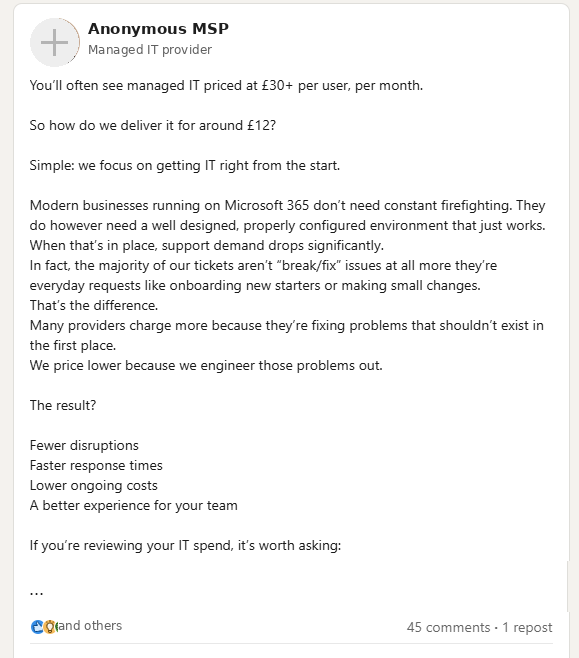Viewport: 579px width, 658px height.
Task: Click the placeholder avatar with plus sign
Action: tap(55, 42)
